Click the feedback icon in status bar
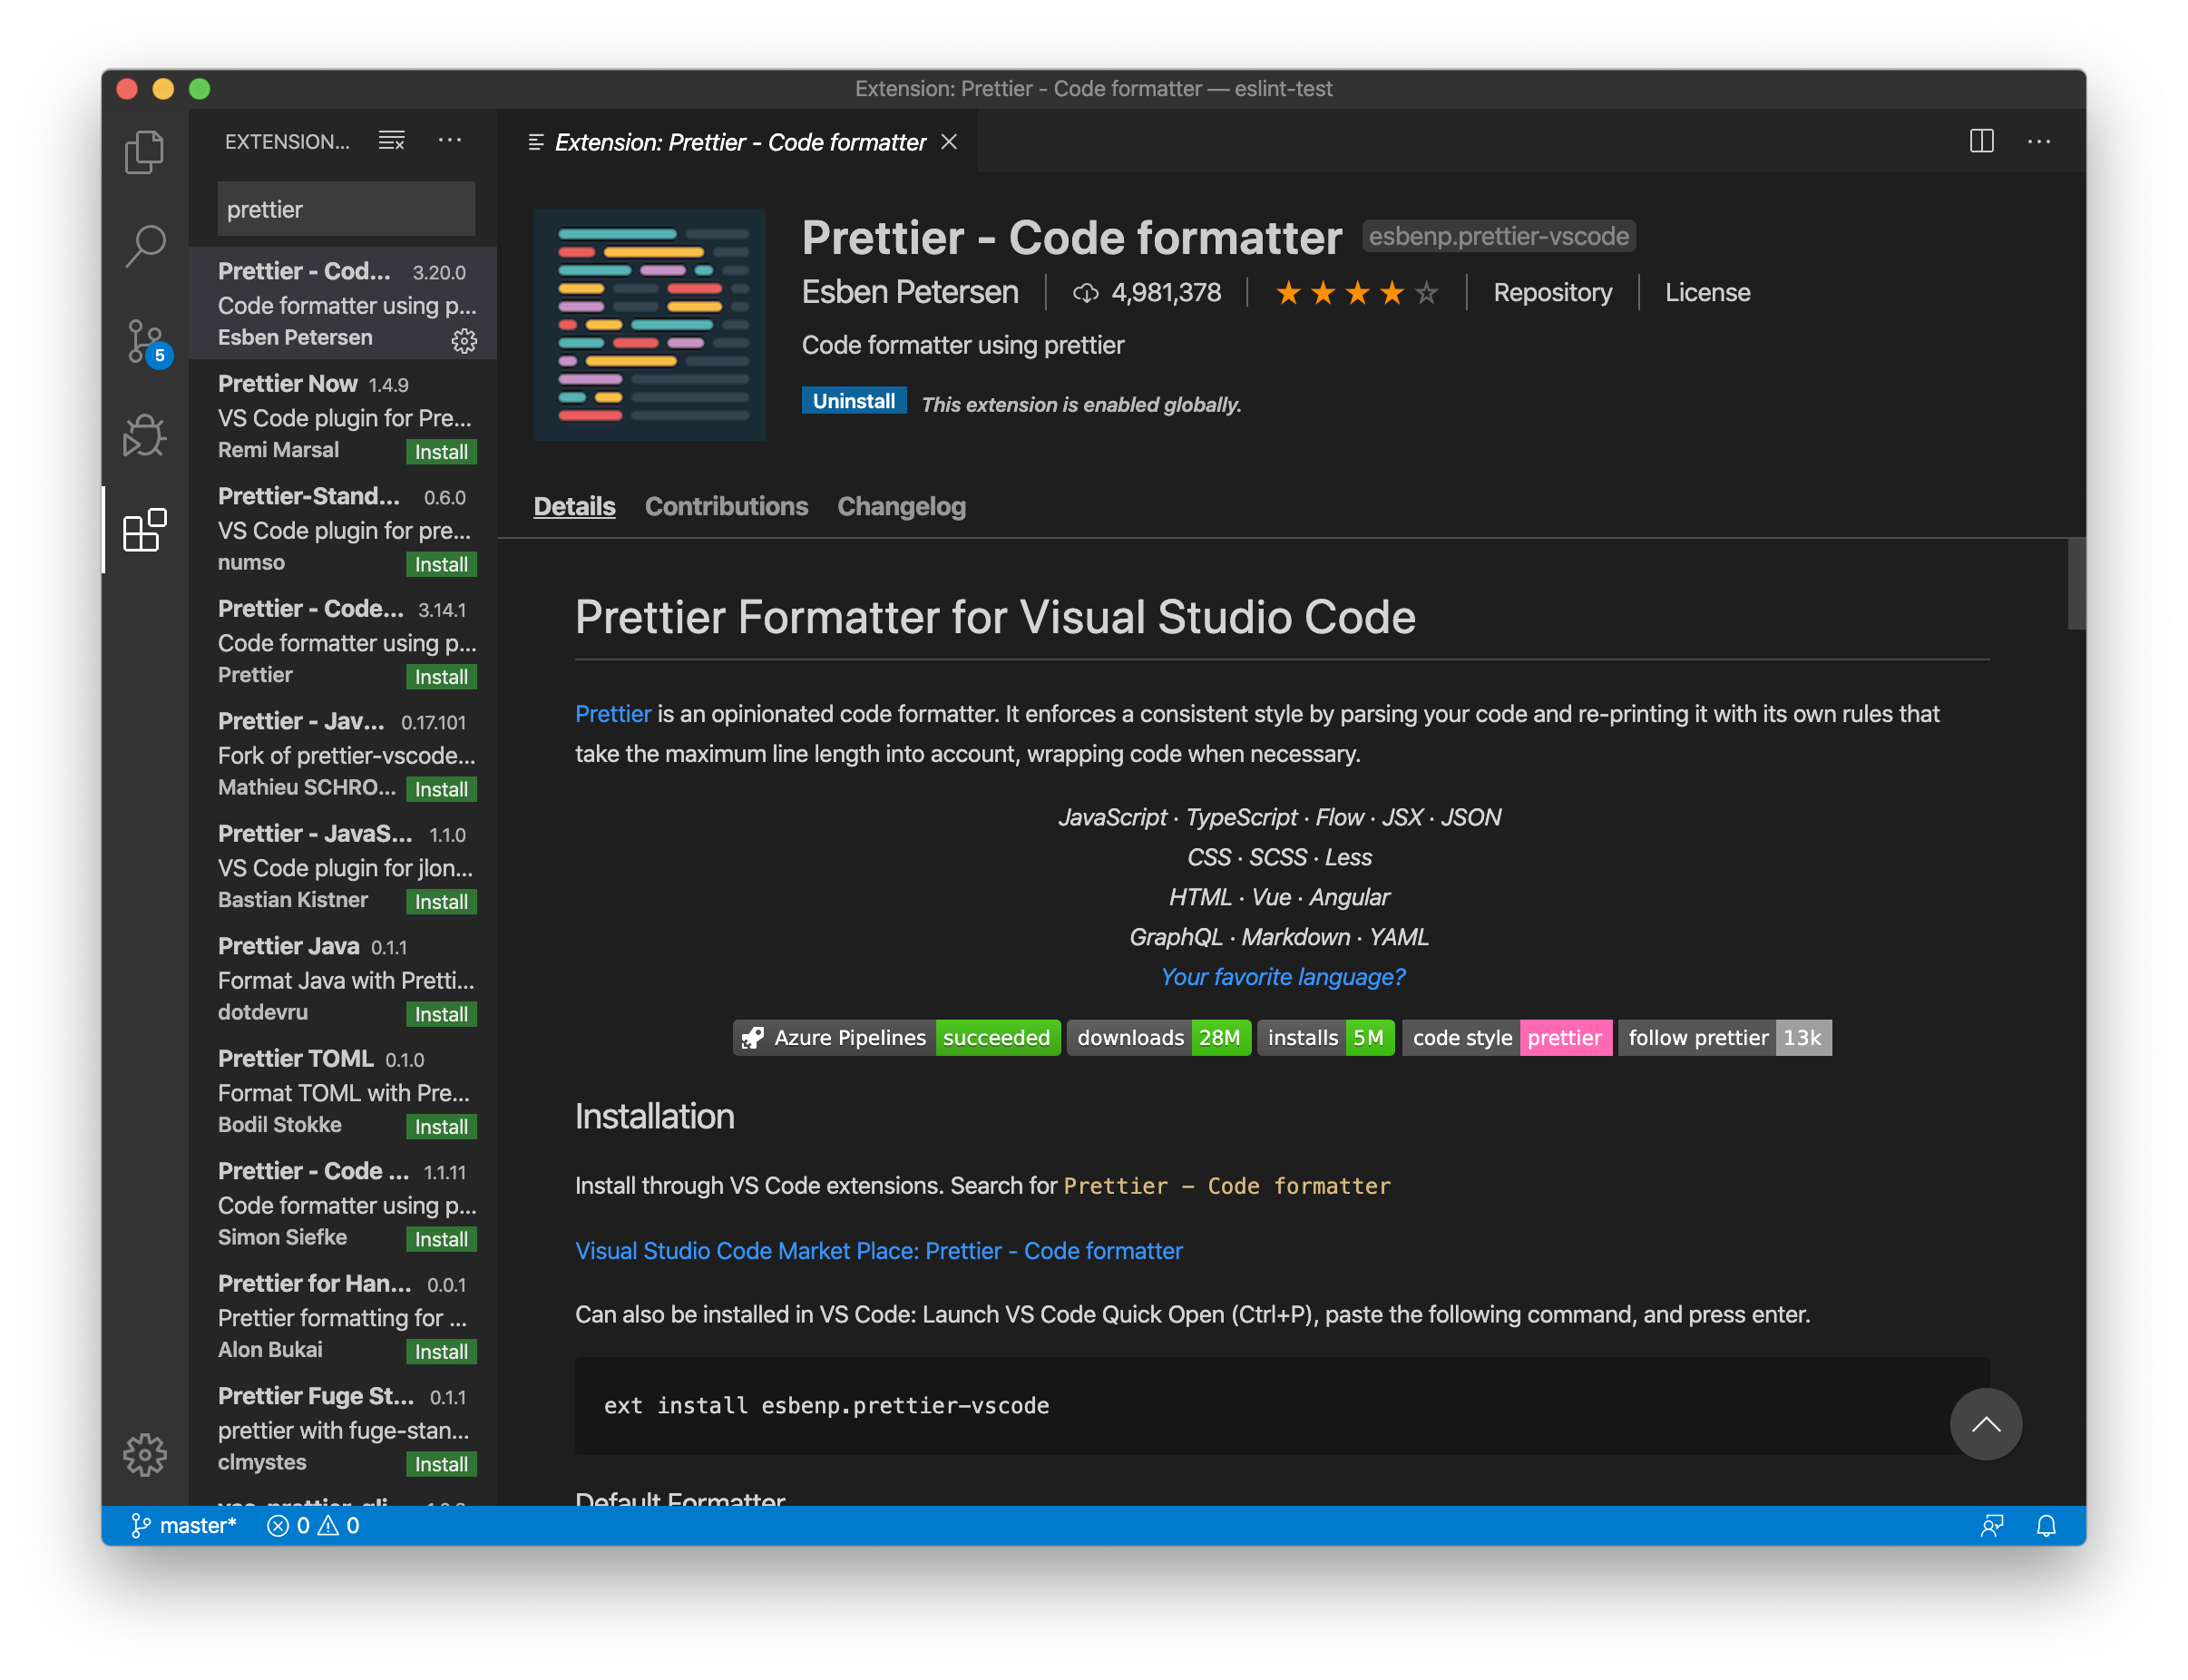 click(x=1991, y=1525)
